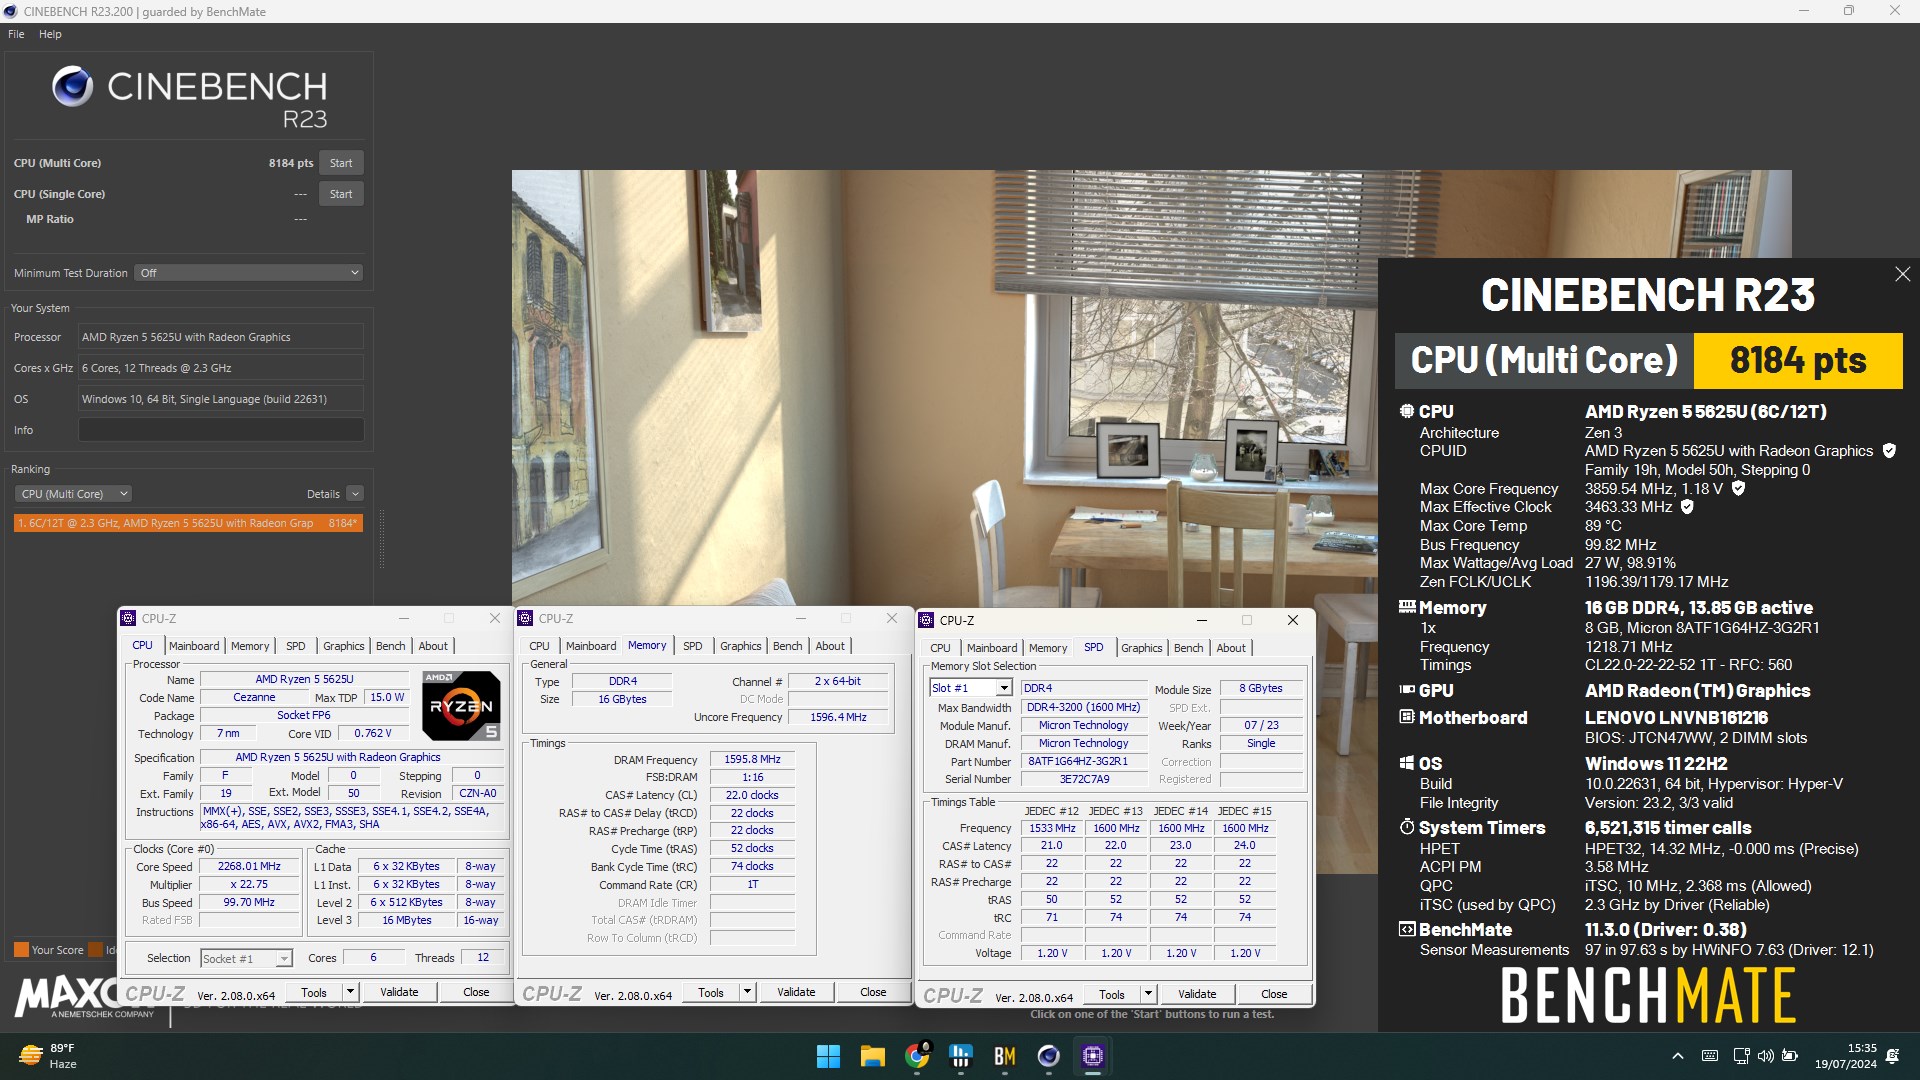The width and height of the screenshot is (1920, 1080).
Task: Start the CPU (Multi Core) test
Action: click(x=341, y=163)
